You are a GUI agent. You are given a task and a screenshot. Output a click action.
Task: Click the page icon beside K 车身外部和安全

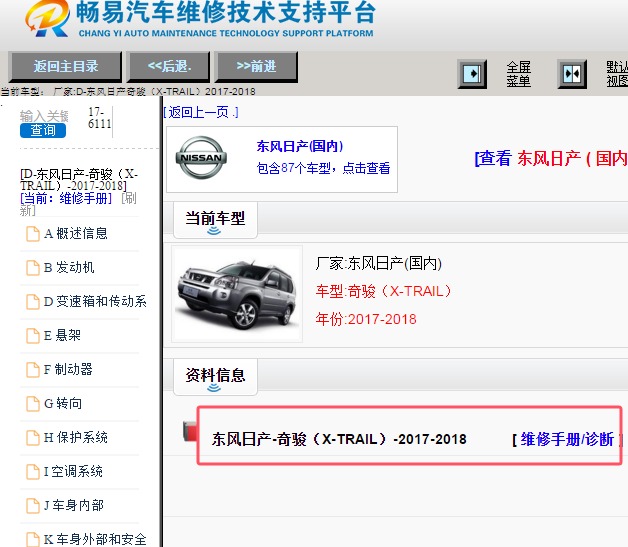pyautogui.click(x=33, y=539)
